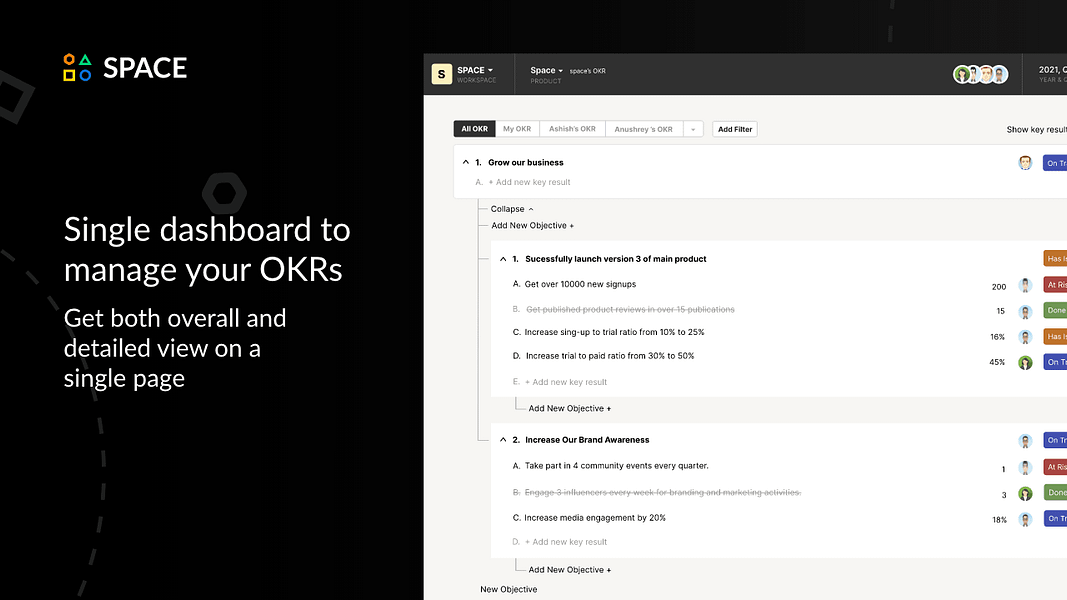Screen dimensions: 1067x600
Task: Select the 'Done' badge on published product reviews
Action: (x=1056, y=310)
